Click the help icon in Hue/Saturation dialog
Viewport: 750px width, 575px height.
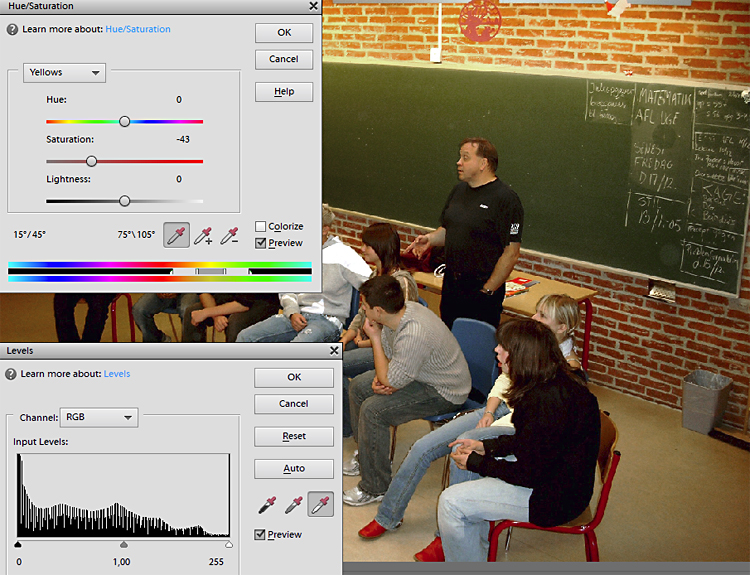[12, 30]
